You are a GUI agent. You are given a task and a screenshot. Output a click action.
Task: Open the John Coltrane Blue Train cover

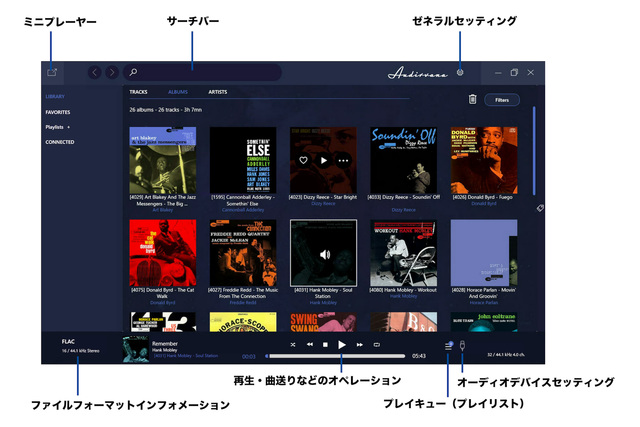(x=484, y=322)
